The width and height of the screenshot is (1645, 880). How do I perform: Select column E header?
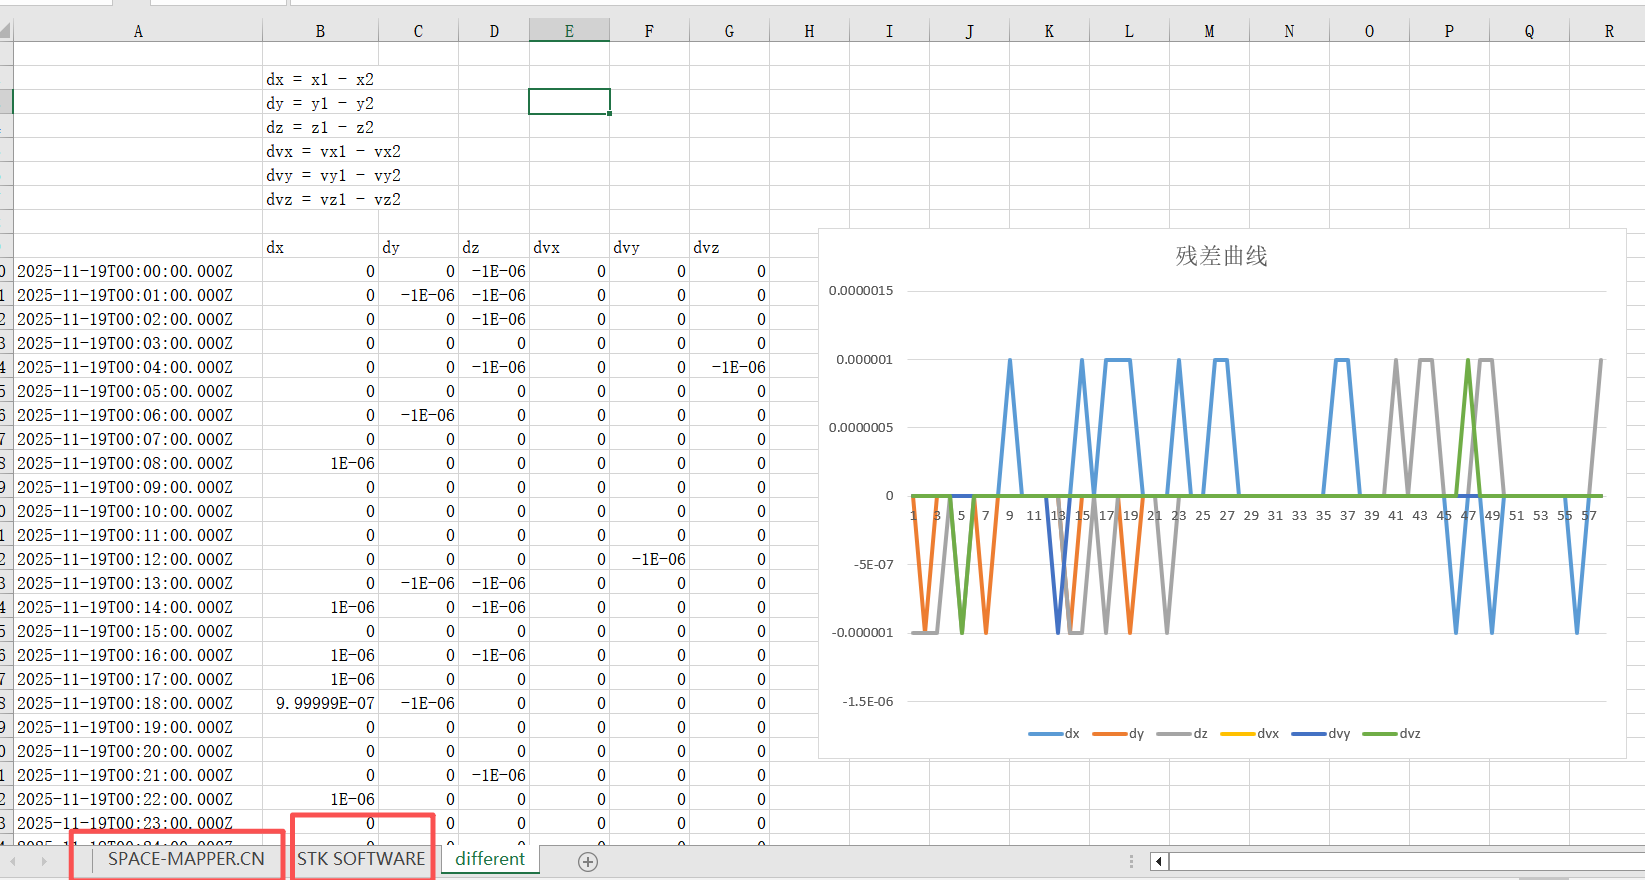point(569,31)
